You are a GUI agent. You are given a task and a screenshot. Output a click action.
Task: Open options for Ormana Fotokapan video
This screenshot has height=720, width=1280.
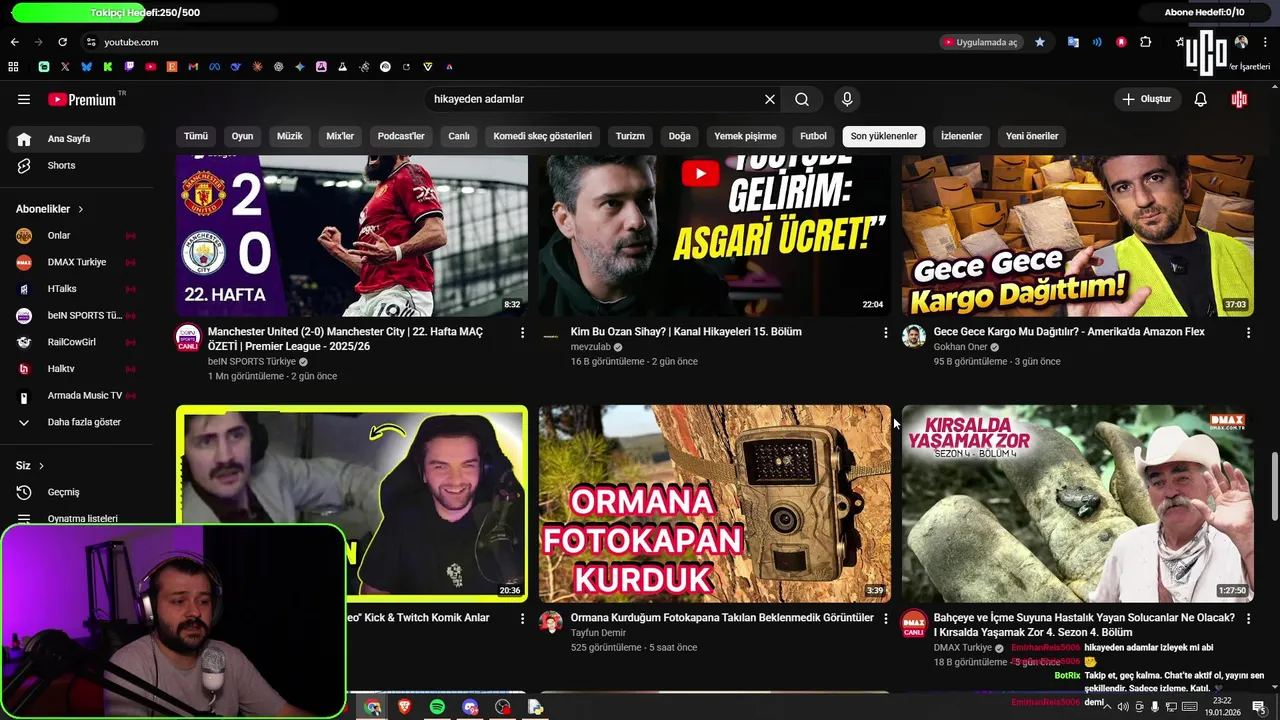coord(885,619)
